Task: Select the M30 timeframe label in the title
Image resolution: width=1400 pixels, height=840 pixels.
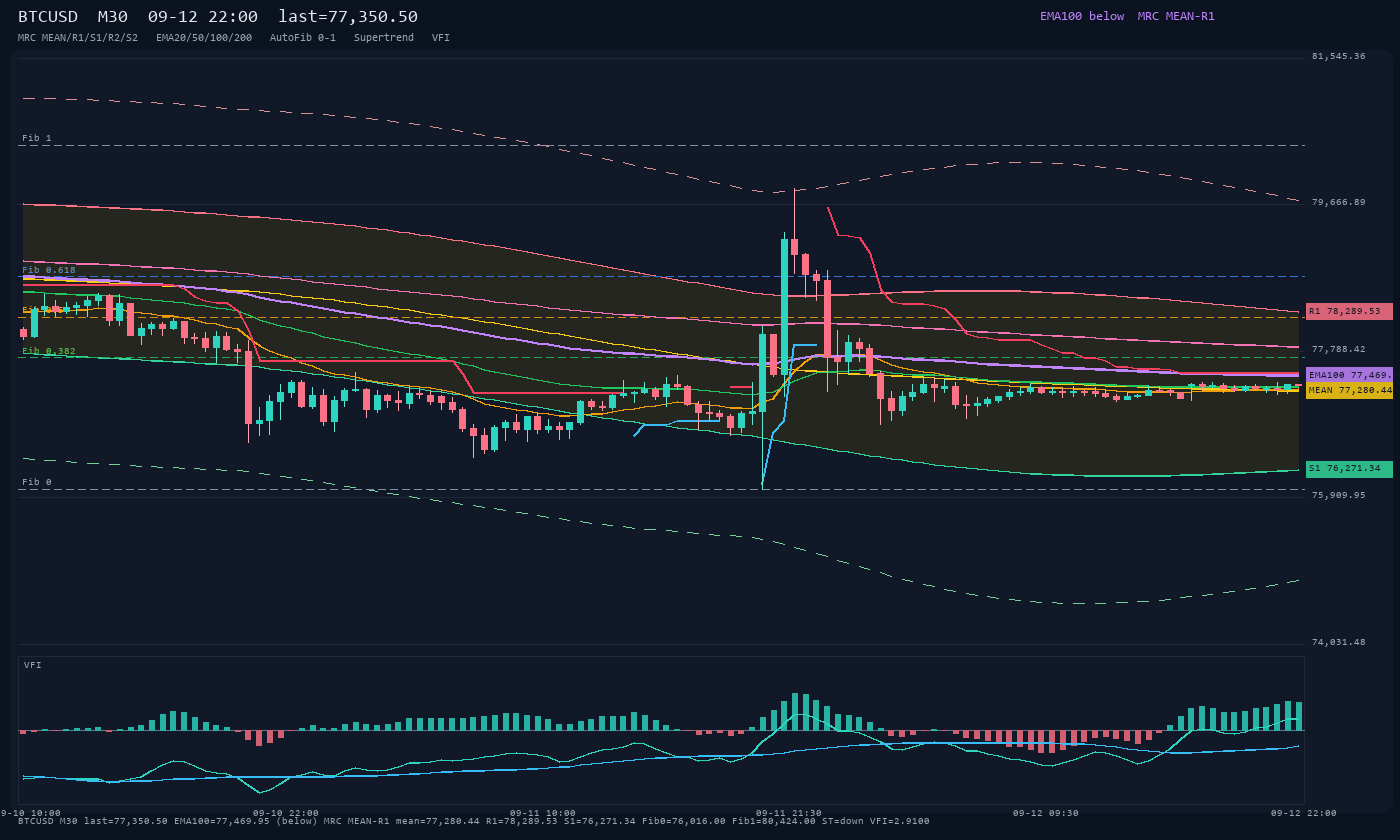Action: [x=113, y=16]
